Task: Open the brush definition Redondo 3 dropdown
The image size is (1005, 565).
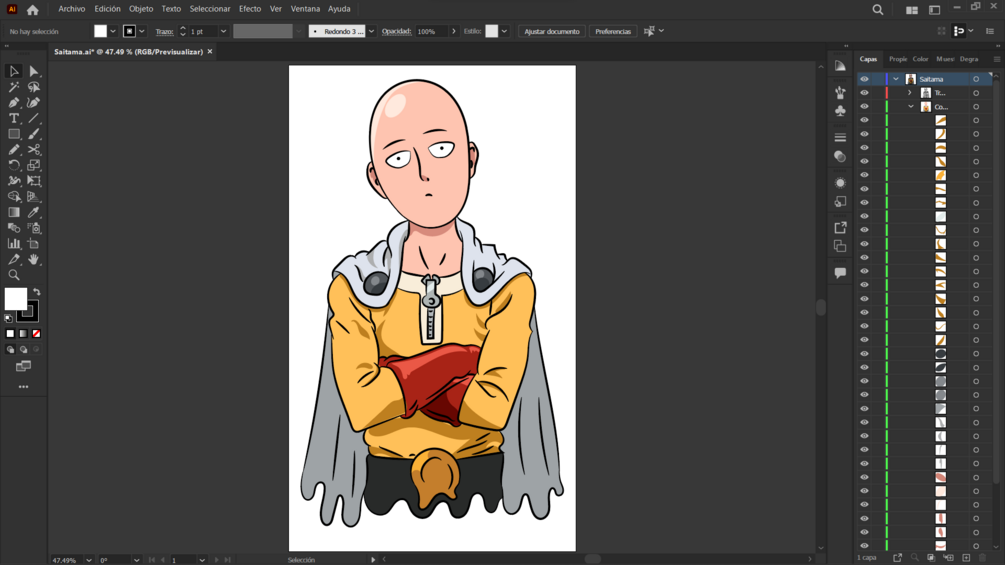Action: pyautogui.click(x=371, y=31)
